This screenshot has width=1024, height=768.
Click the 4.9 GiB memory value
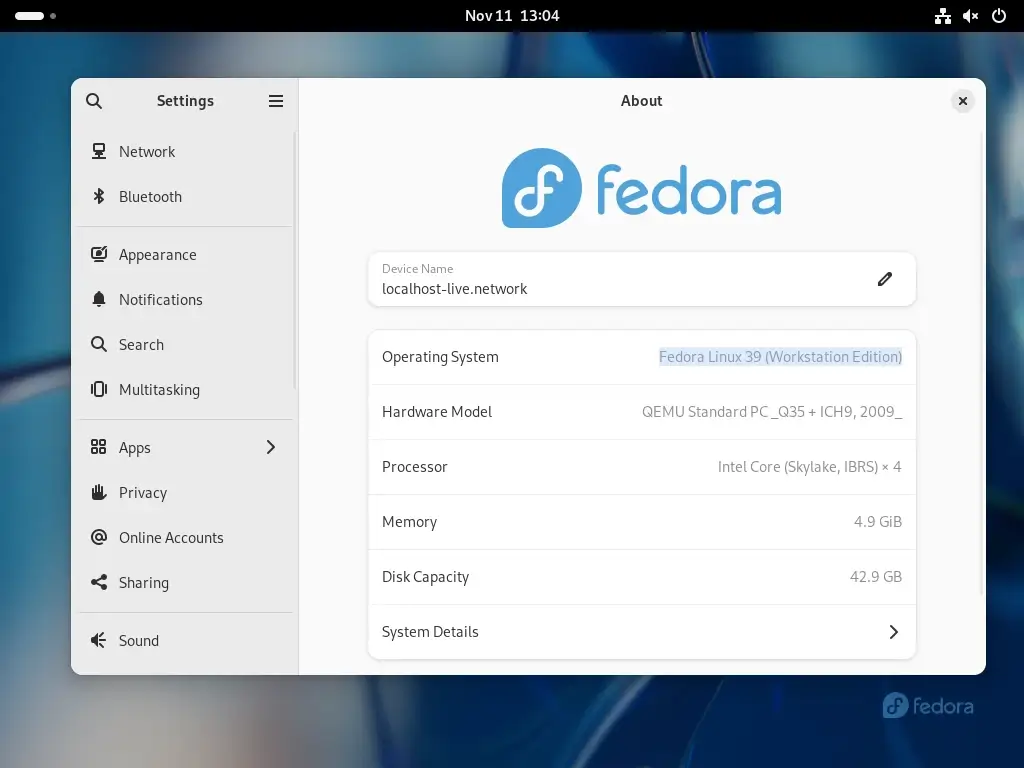[x=878, y=521]
